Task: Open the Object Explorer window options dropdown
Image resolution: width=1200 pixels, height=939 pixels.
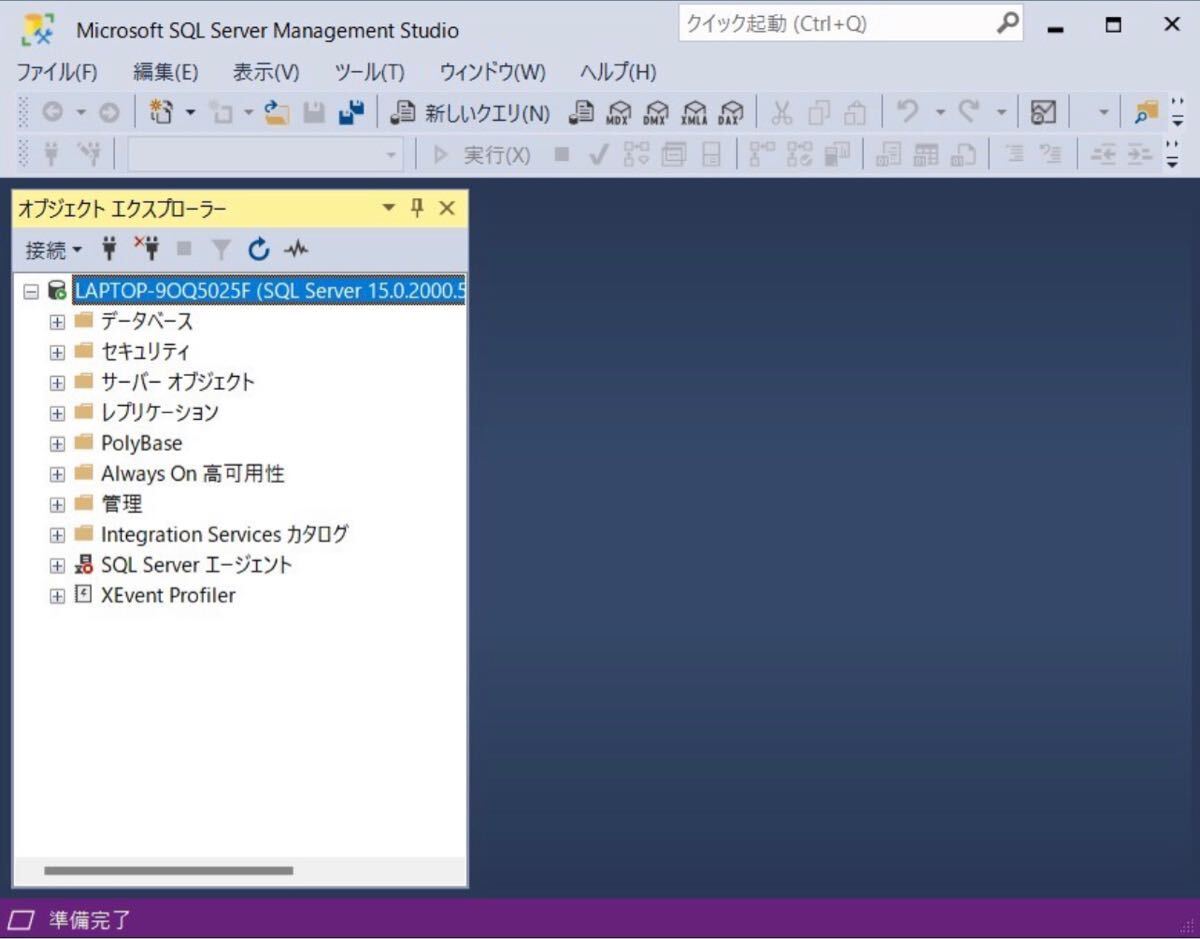Action: [388, 208]
